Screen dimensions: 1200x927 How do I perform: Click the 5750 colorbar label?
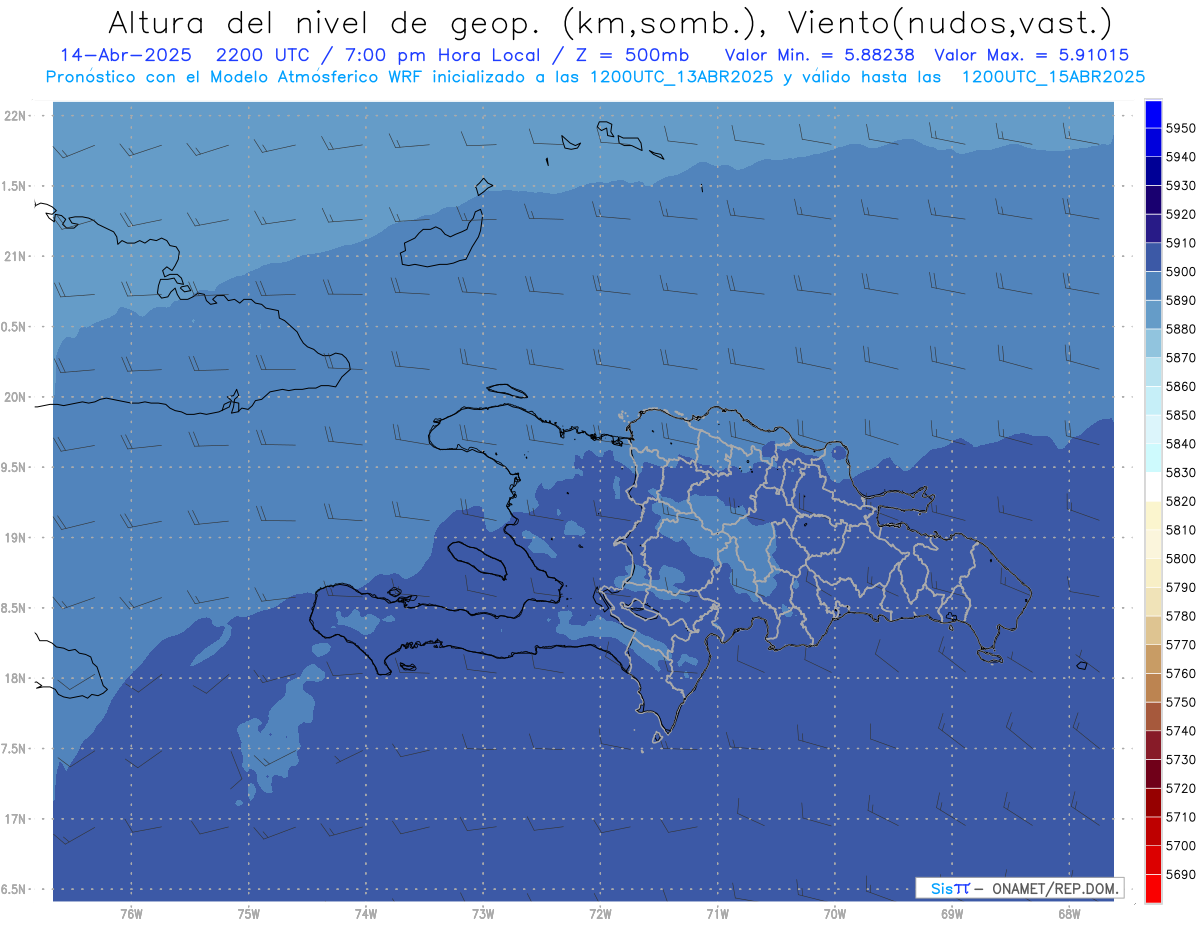point(1181,702)
